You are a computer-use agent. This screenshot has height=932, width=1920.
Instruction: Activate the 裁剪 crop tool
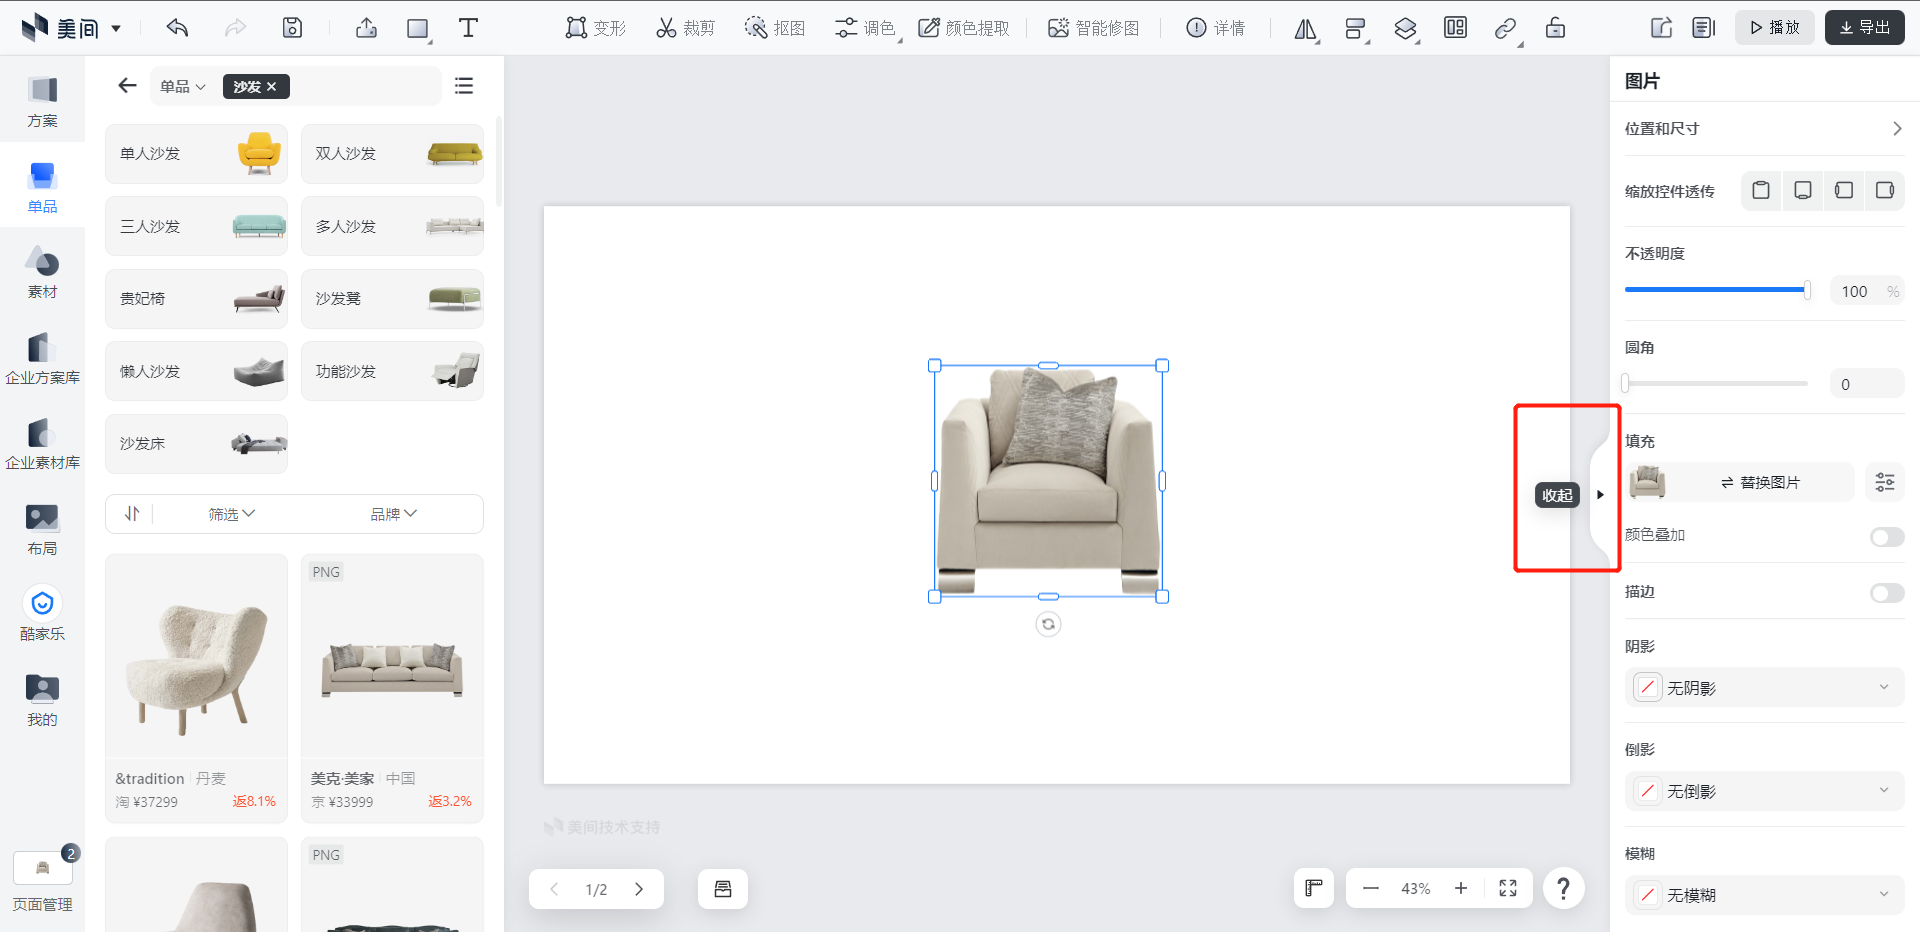pyautogui.click(x=685, y=28)
